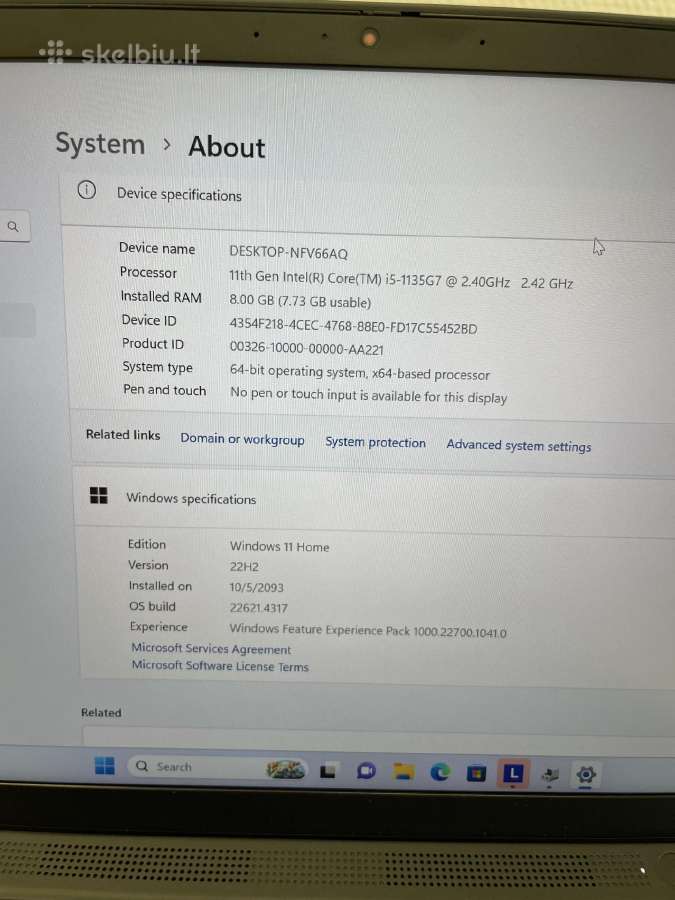Viewport: 675px width, 900px height.
Task: Click the About heading in breadcrumb
Action: coord(227,147)
